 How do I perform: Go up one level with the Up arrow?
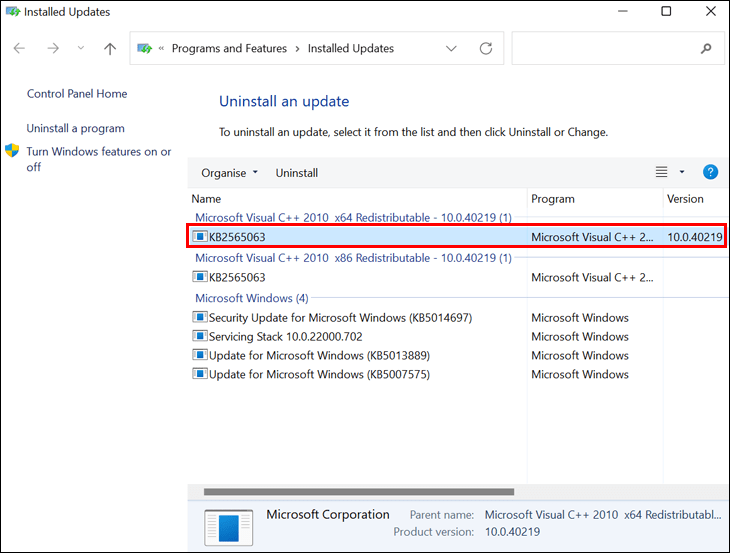[110, 48]
